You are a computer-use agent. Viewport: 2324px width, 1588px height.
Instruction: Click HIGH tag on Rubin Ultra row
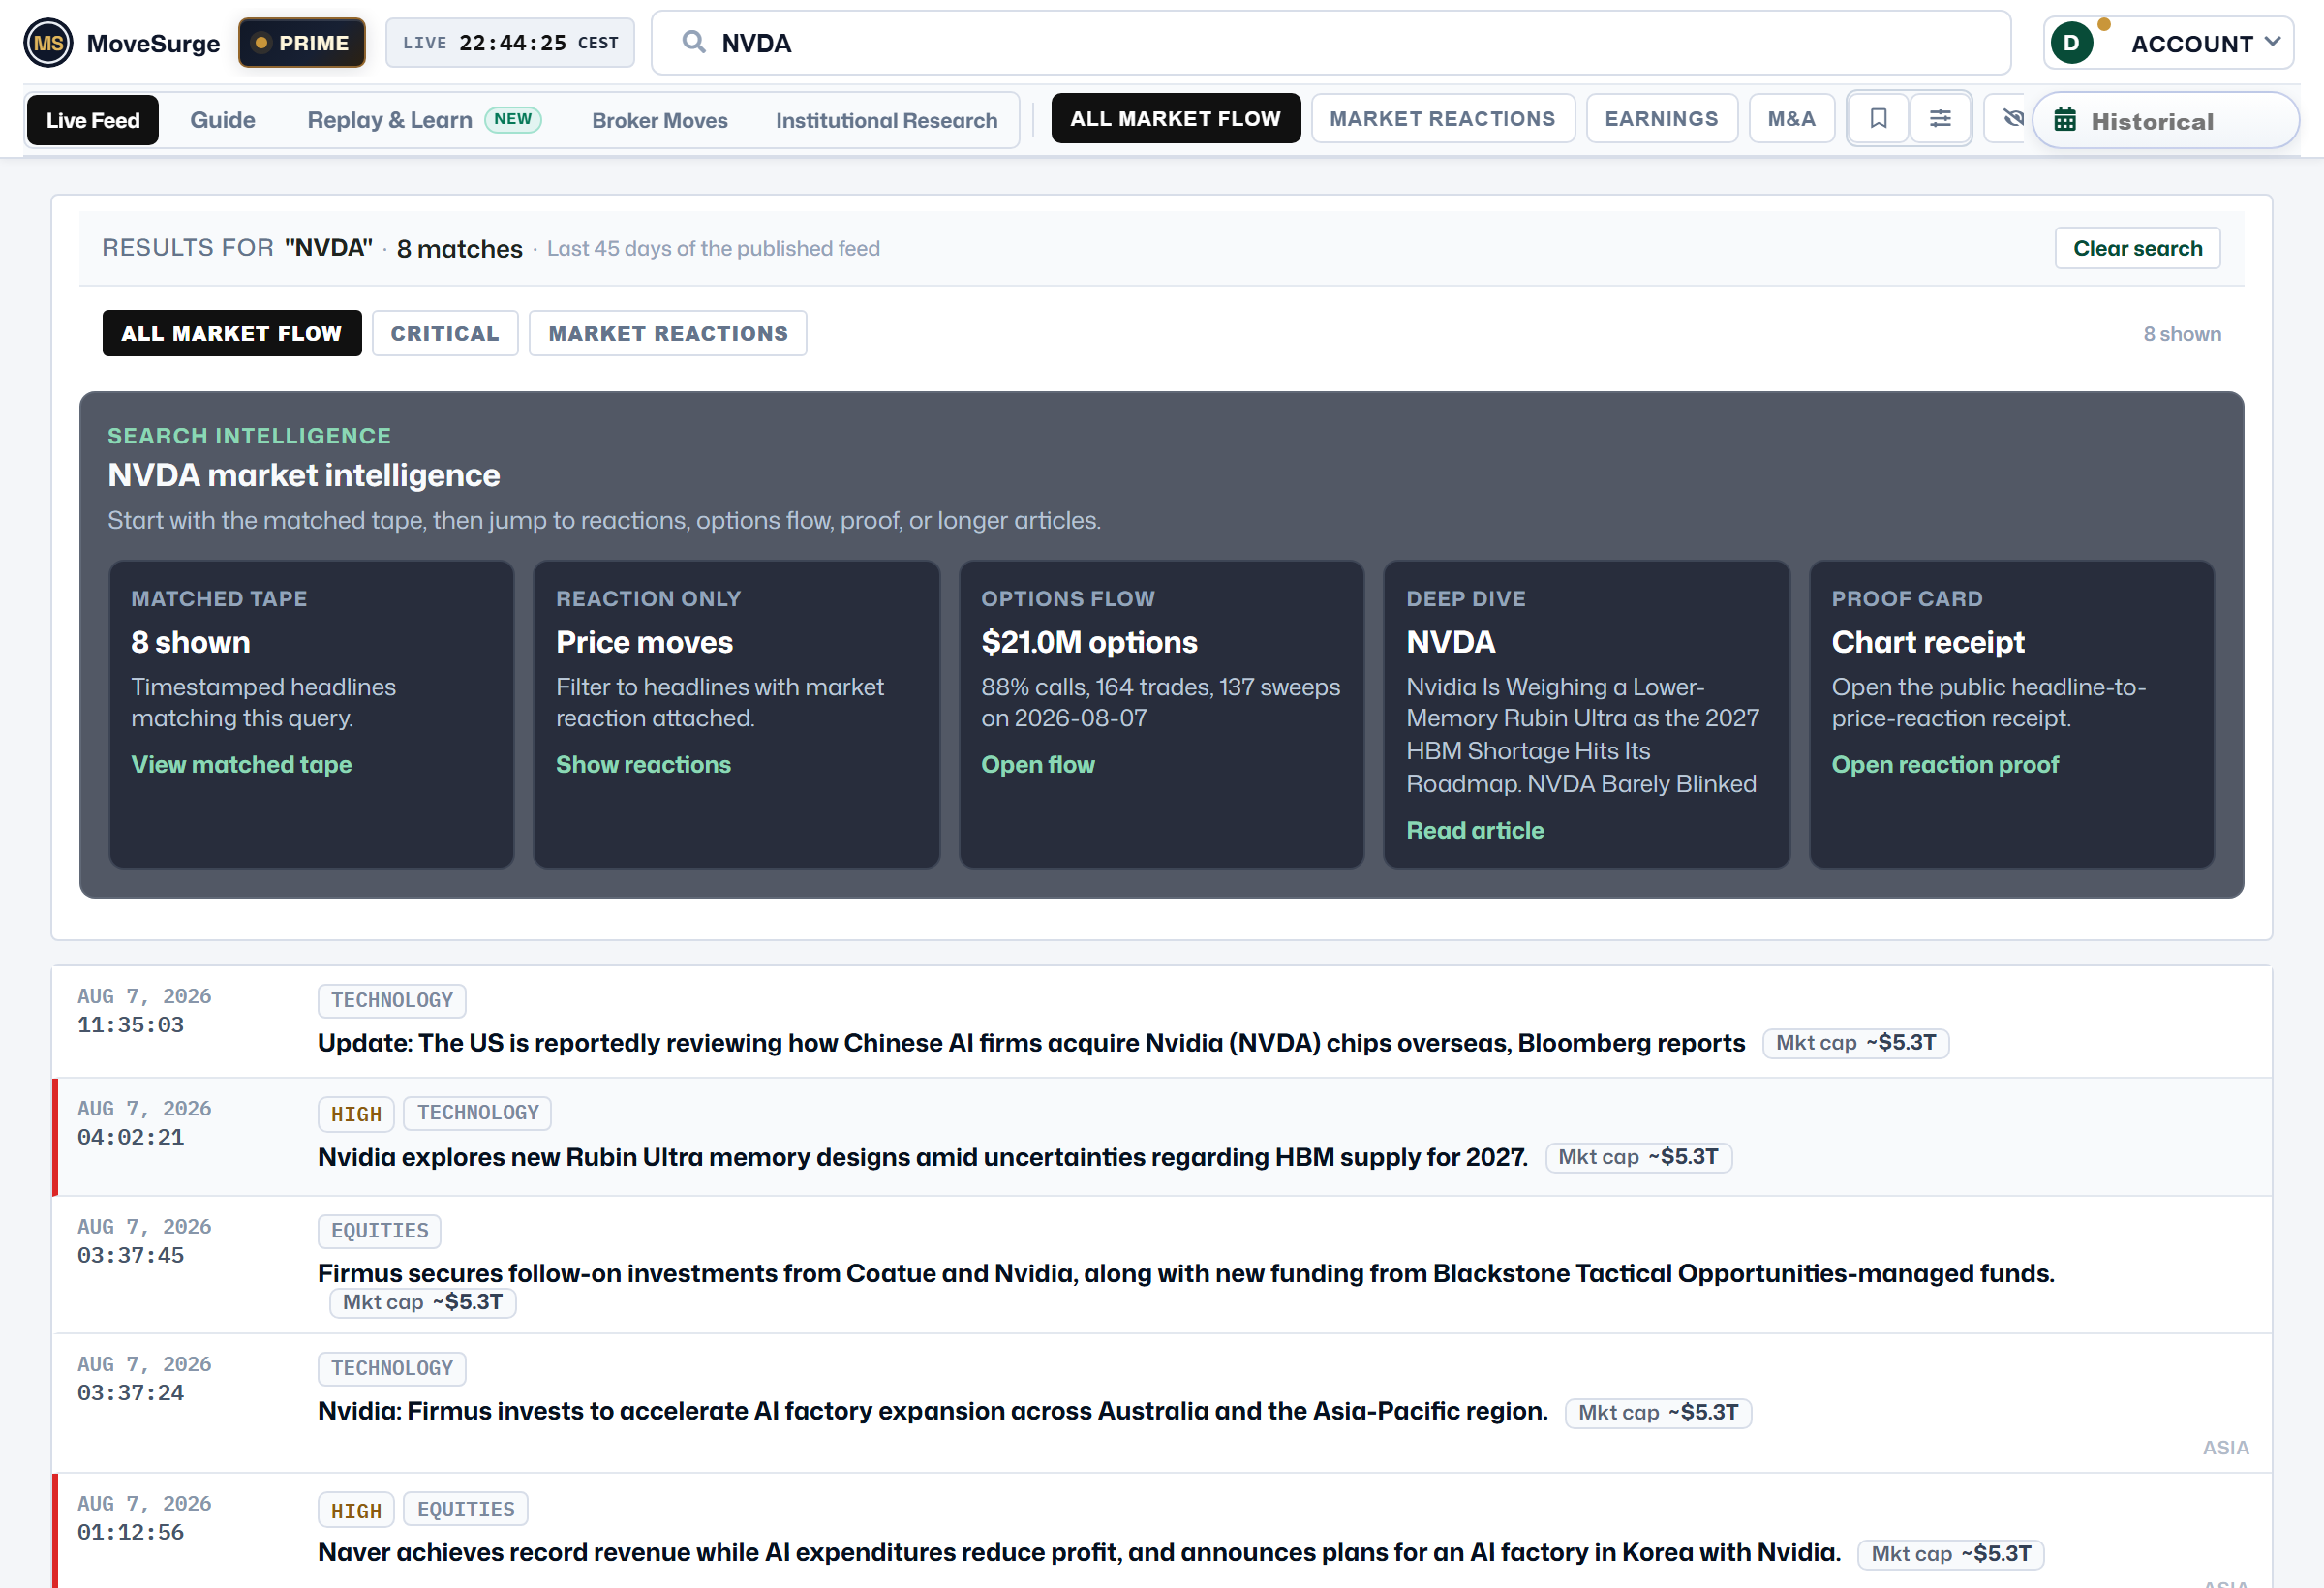tap(356, 1113)
